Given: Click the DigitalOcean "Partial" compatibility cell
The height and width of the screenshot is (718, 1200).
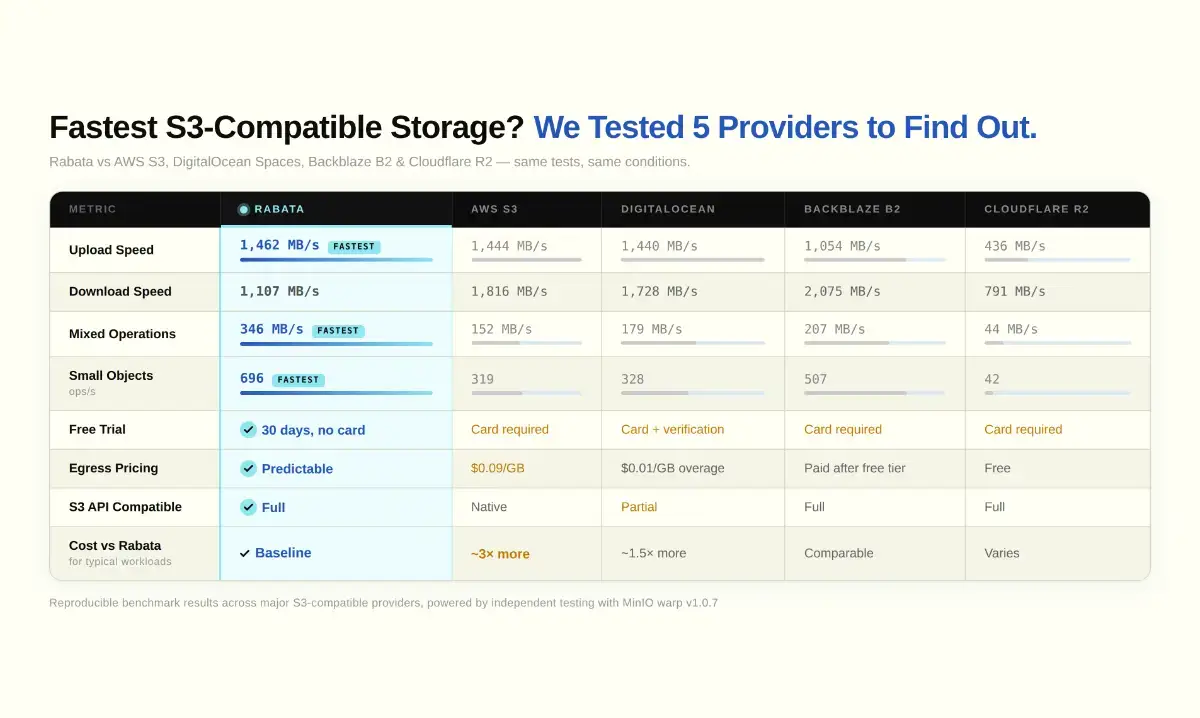Looking at the screenshot, I should tap(639, 507).
